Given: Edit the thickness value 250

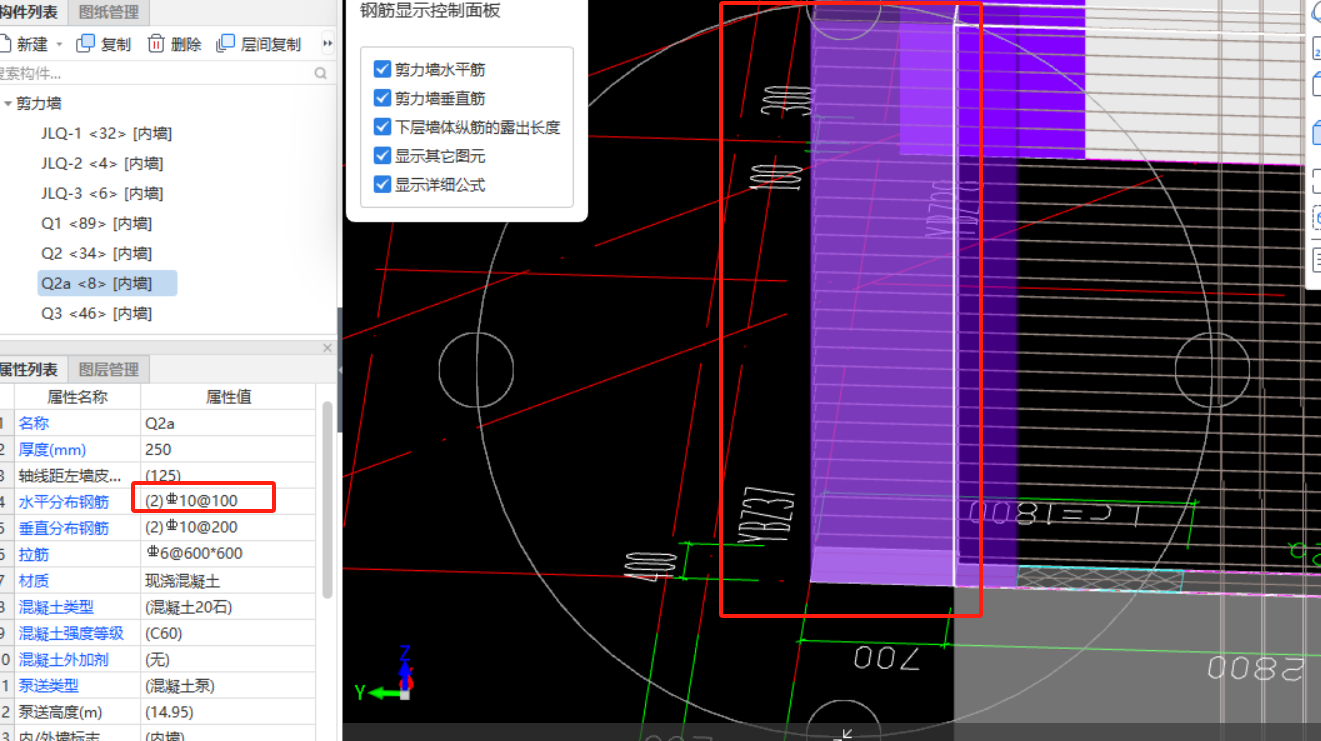Looking at the screenshot, I should pyautogui.click(x=229, y=450).
